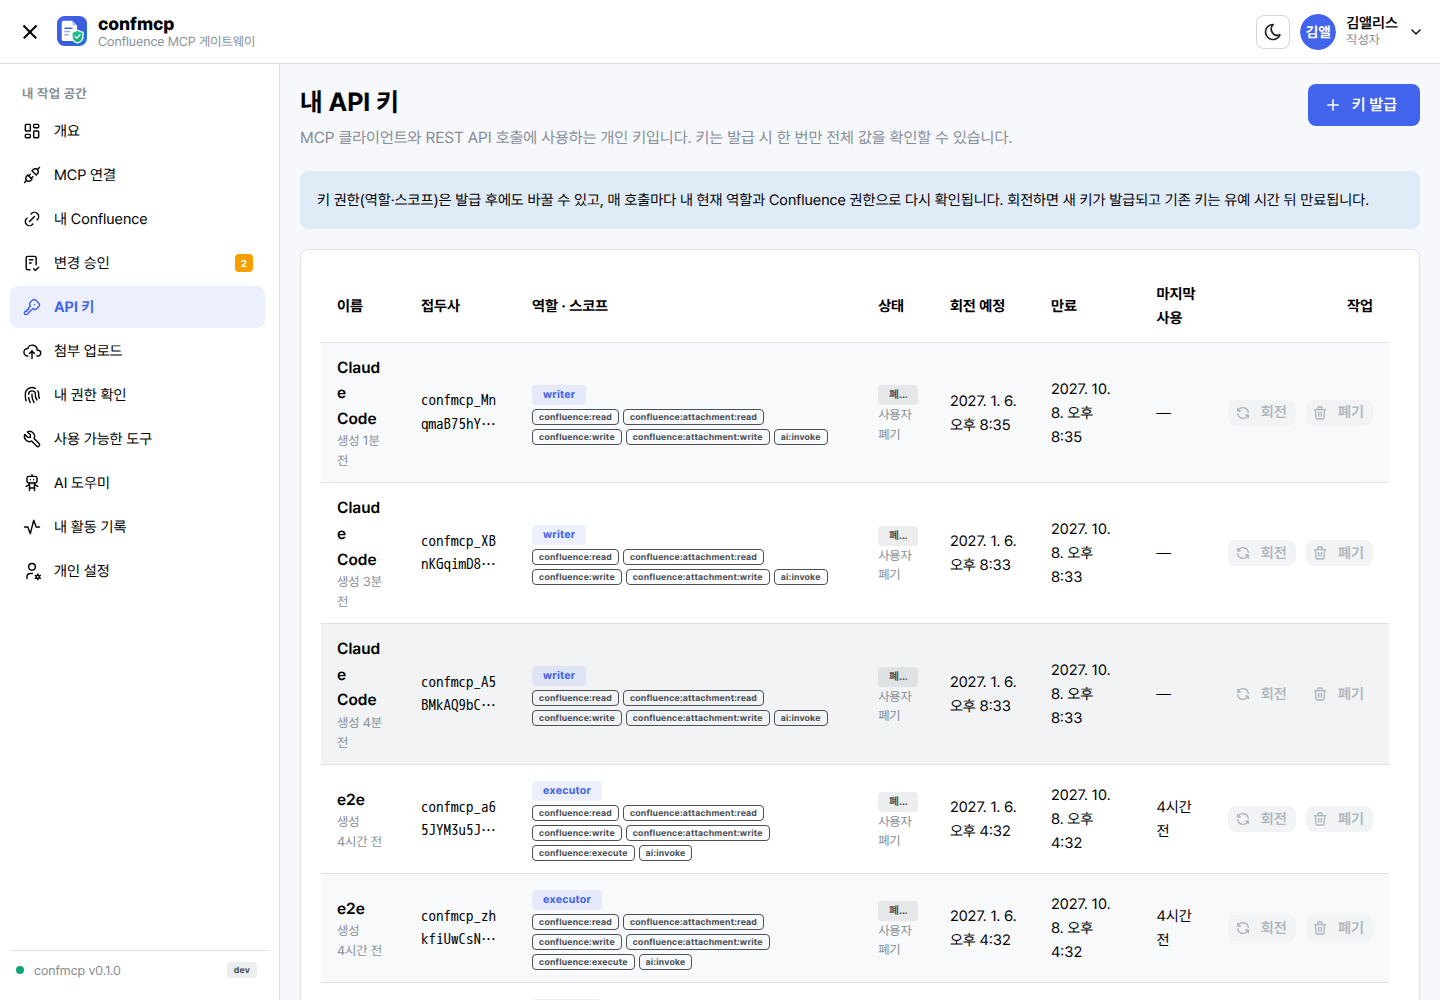1440x1000 pixels.
Task: Click the 생성 1분 전 timestamp text
Action: [x=358, y=450]
